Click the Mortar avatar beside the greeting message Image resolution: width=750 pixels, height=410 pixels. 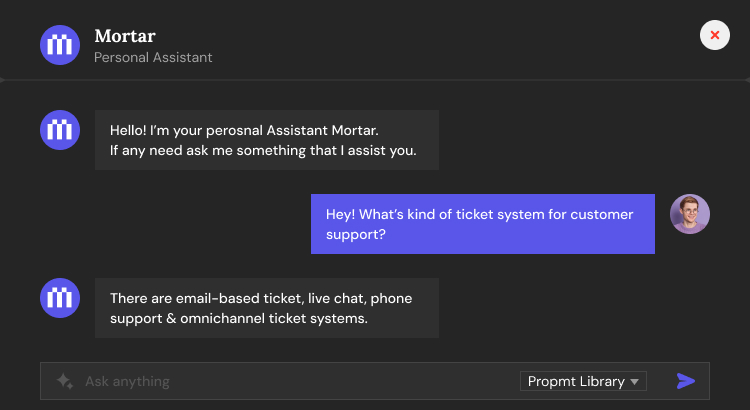coord(60,130)
